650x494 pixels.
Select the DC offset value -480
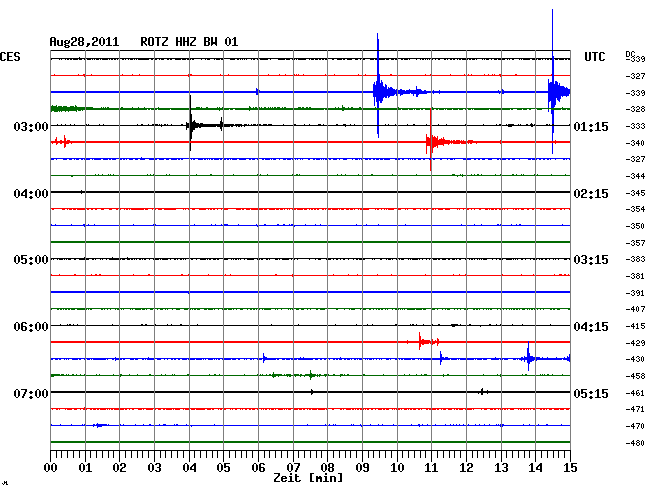[x=635, y=443]
